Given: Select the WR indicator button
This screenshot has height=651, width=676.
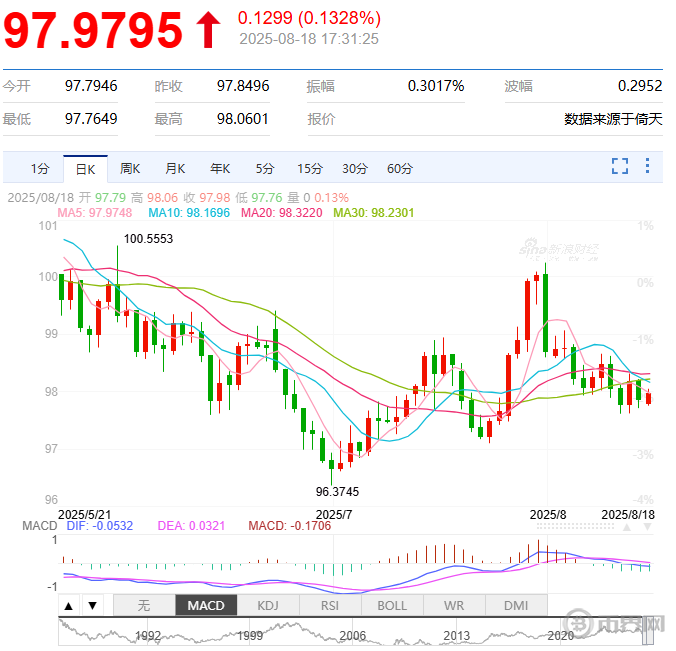Looking at the screenshot, I should click(454, 605).
